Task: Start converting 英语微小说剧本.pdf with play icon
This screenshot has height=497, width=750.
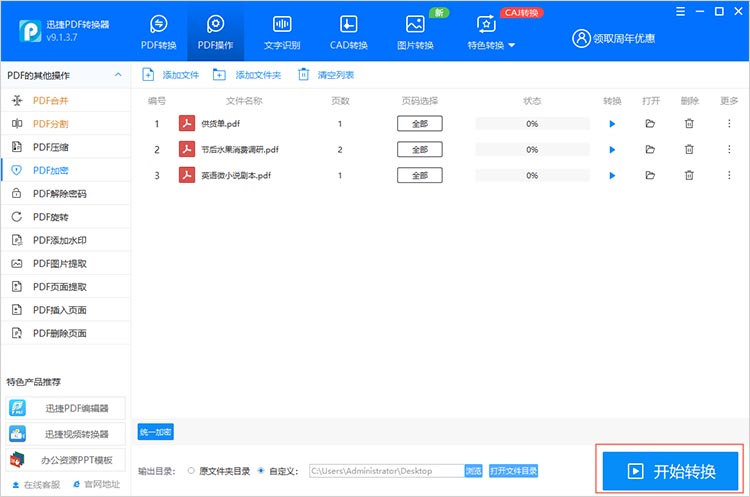Action: 612,176
